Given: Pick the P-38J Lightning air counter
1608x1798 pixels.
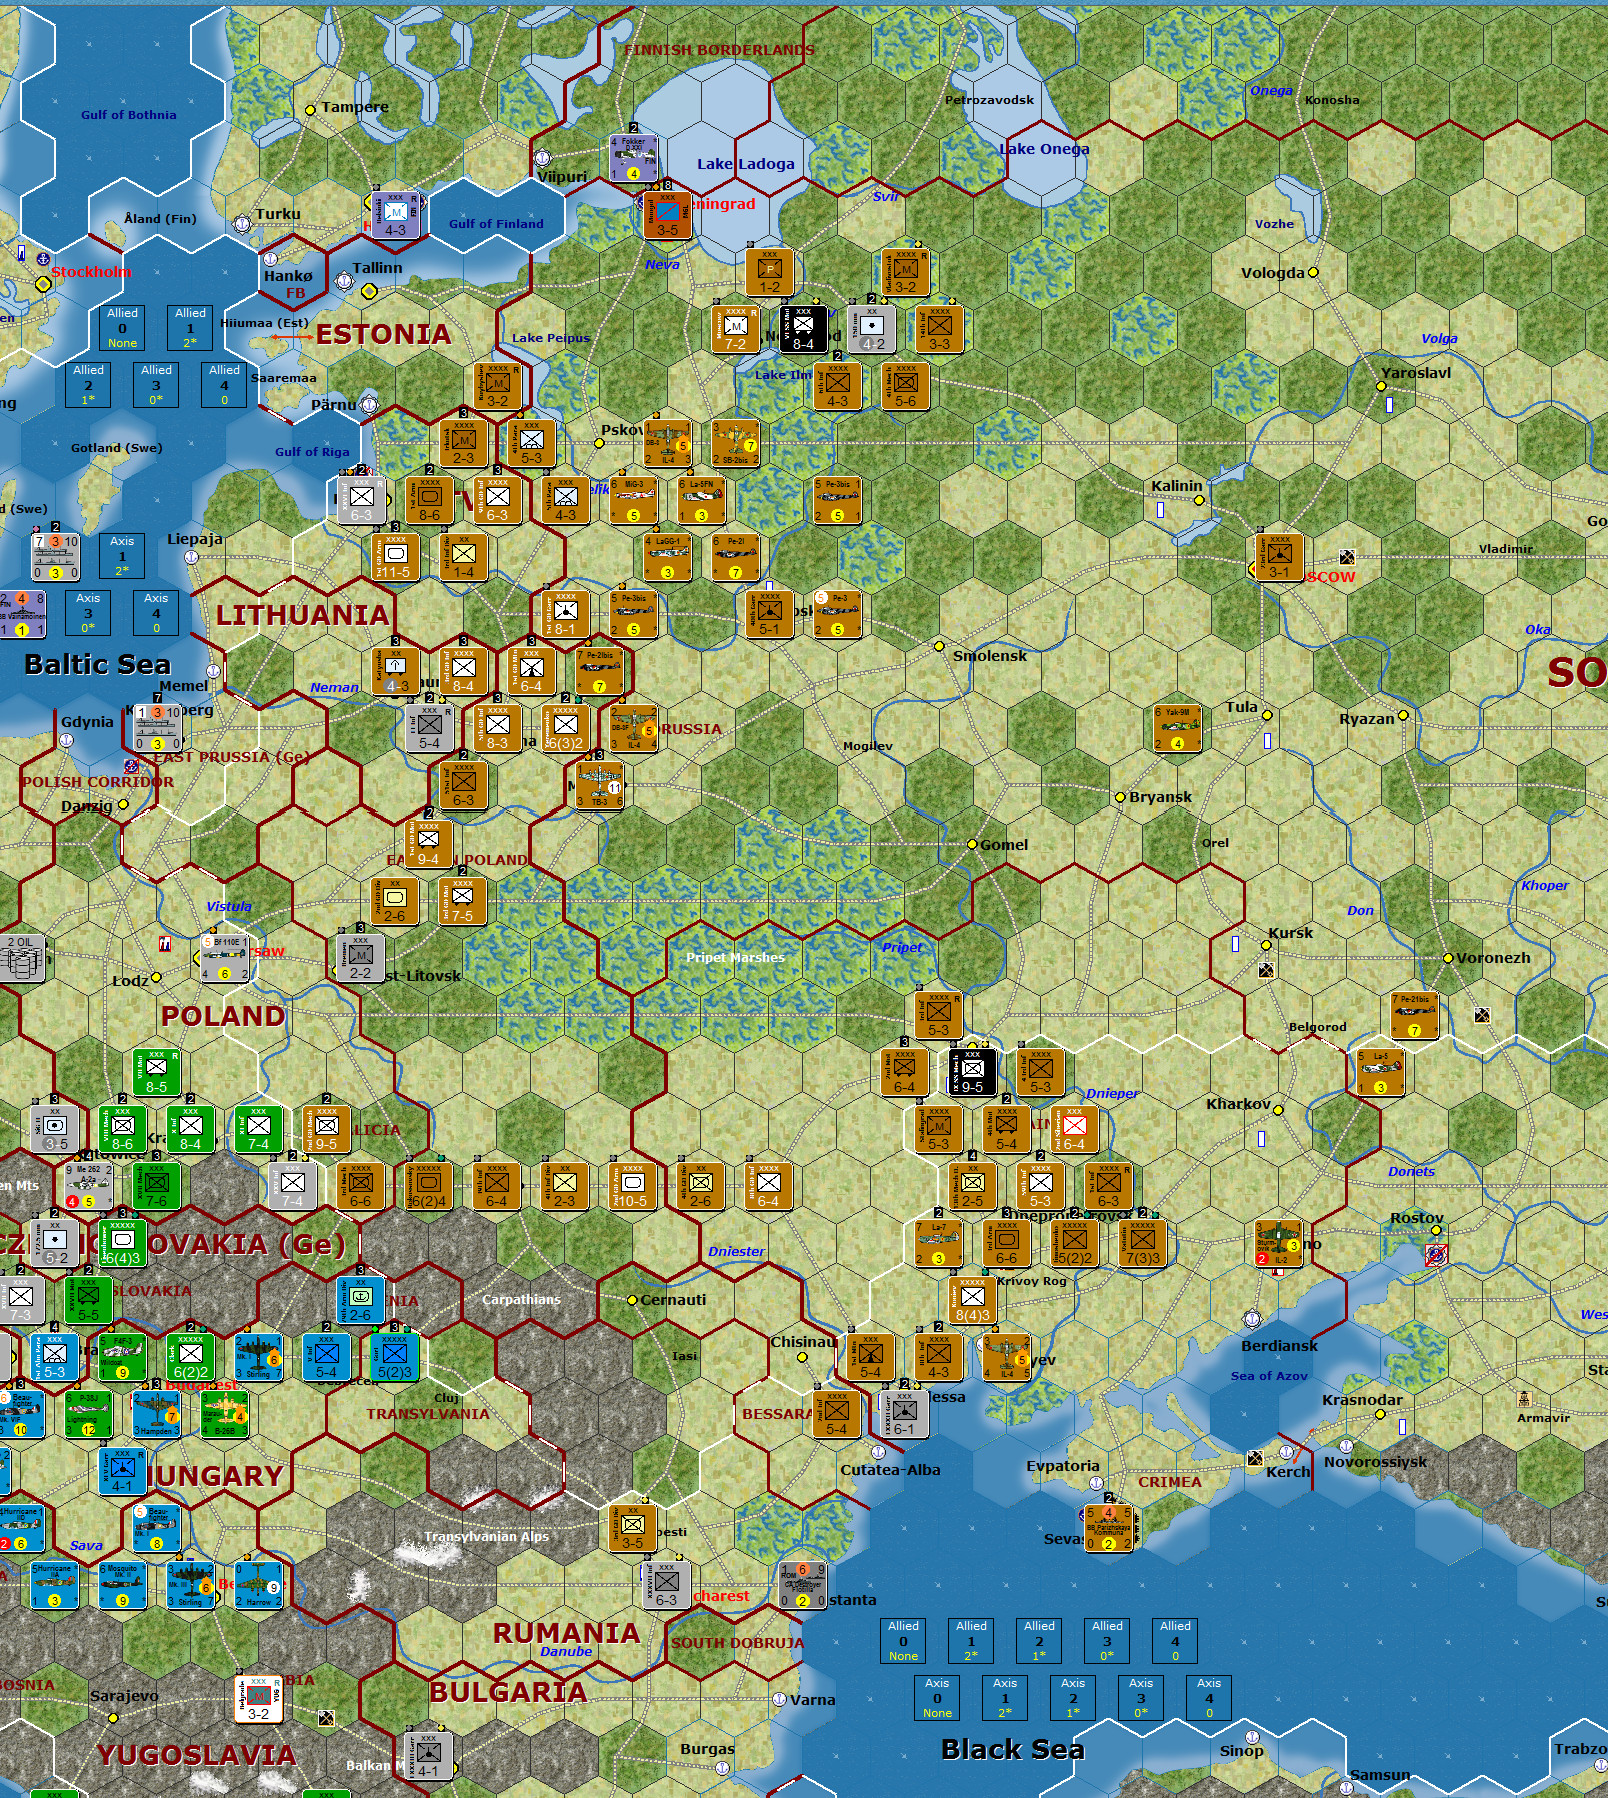Looking at the screenshot, I should (x=89, y=1414).
